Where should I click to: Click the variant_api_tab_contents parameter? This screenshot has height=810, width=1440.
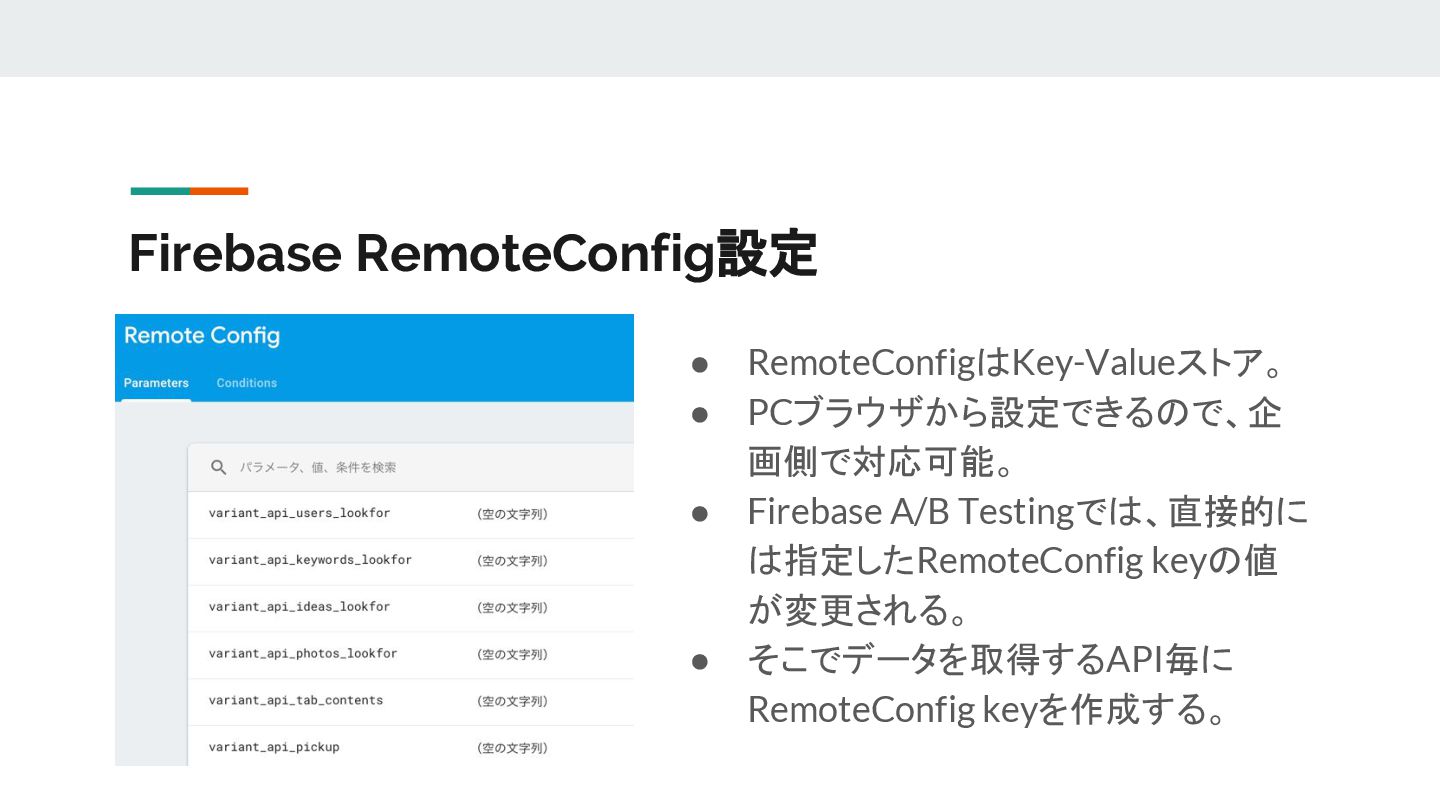coord(296,701)
